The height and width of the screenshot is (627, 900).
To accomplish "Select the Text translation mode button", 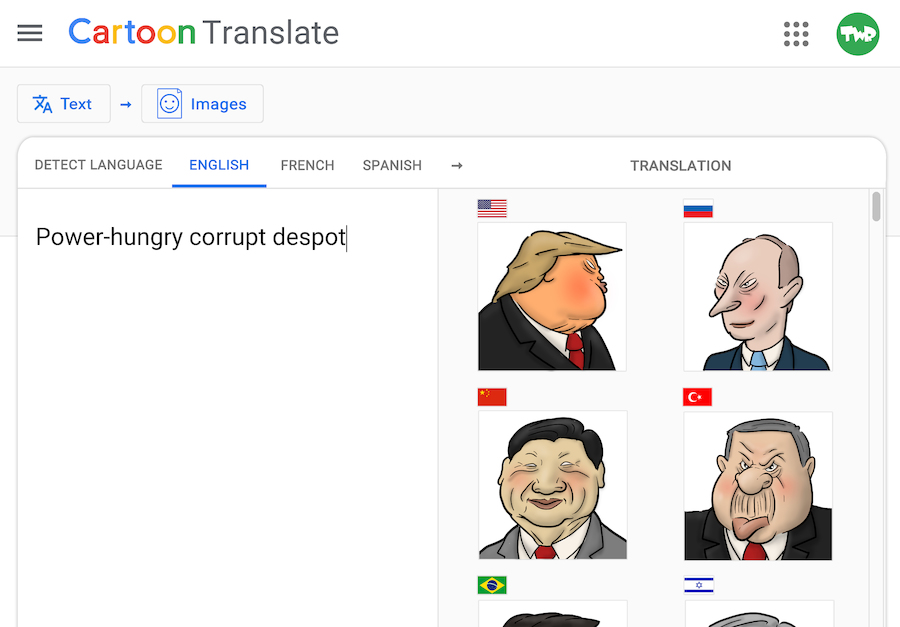I will click(64, 104).
